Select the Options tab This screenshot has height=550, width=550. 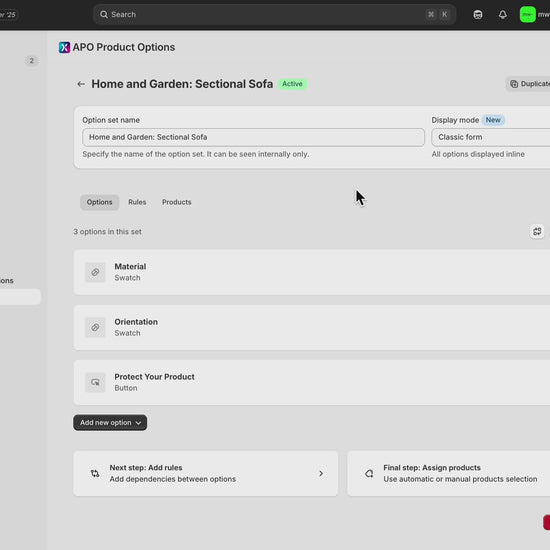(100, 202)
